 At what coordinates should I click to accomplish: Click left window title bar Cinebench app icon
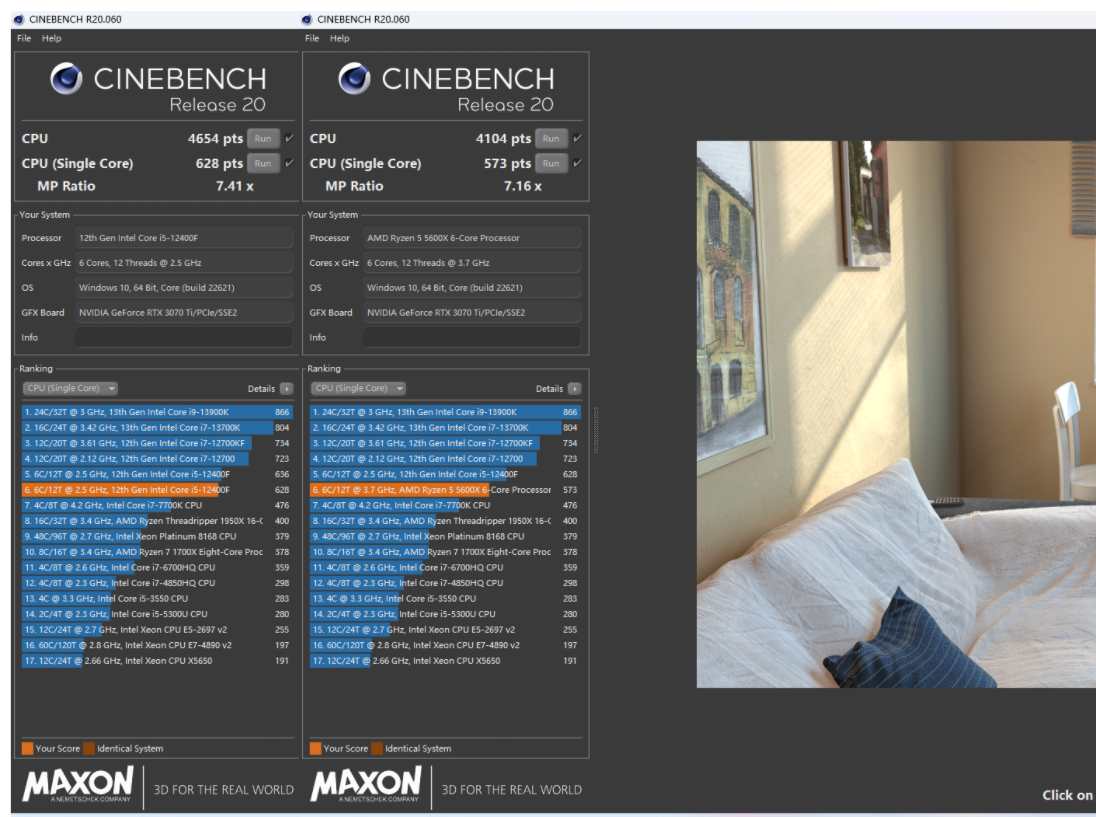(19, 20)
